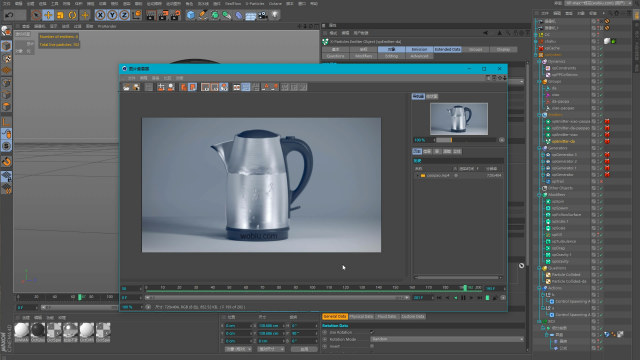This screenshot has height=360, width=640.
Task: Click the kettle navigator thumbnail
Action: tap(459, 119)
